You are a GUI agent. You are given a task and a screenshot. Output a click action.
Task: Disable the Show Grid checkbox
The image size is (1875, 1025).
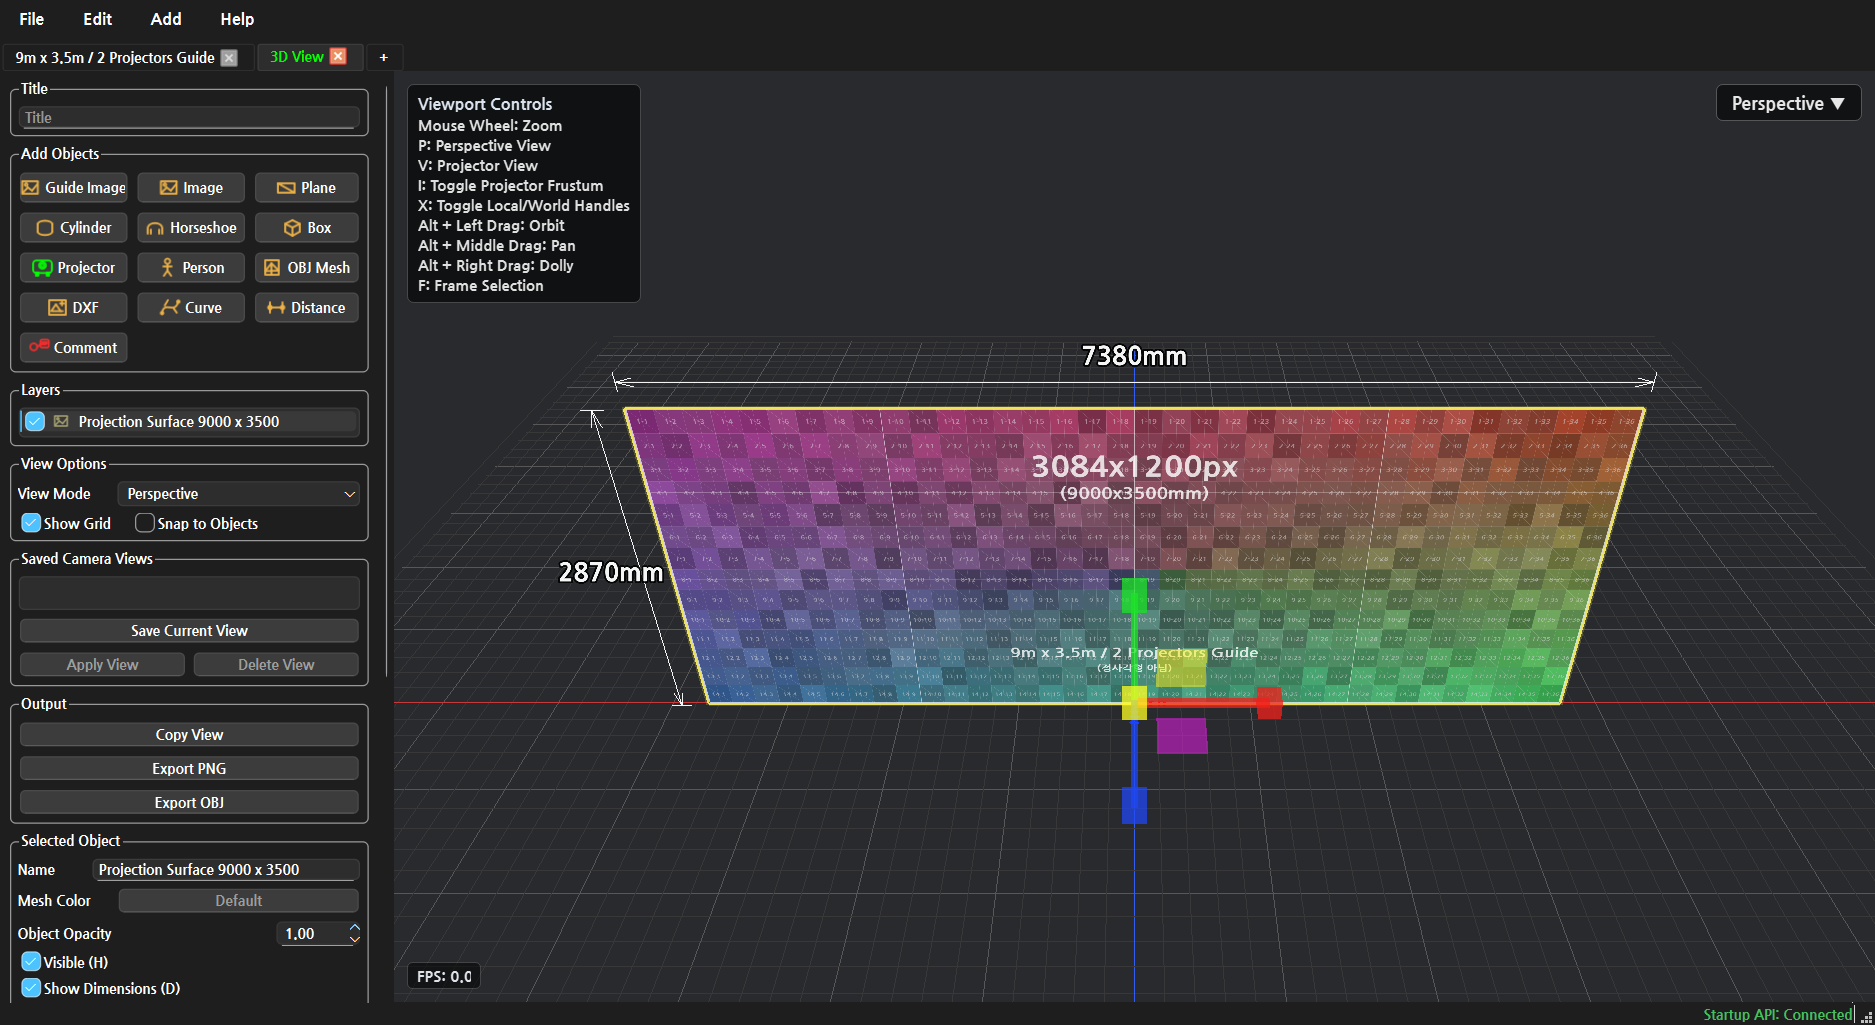tap(31, 523)
